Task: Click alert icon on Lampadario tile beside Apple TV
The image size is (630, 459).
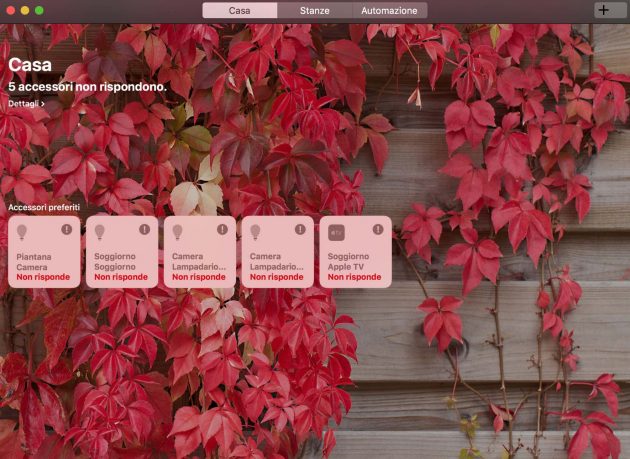Action: coord(300,230)
